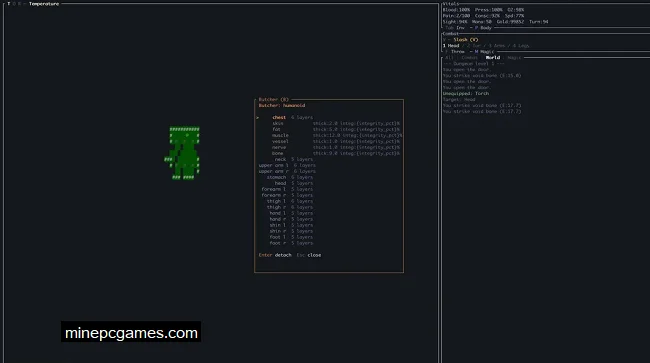Click the fat layer under chest
This screenshot has width=650, height=363.
point(336,129)
